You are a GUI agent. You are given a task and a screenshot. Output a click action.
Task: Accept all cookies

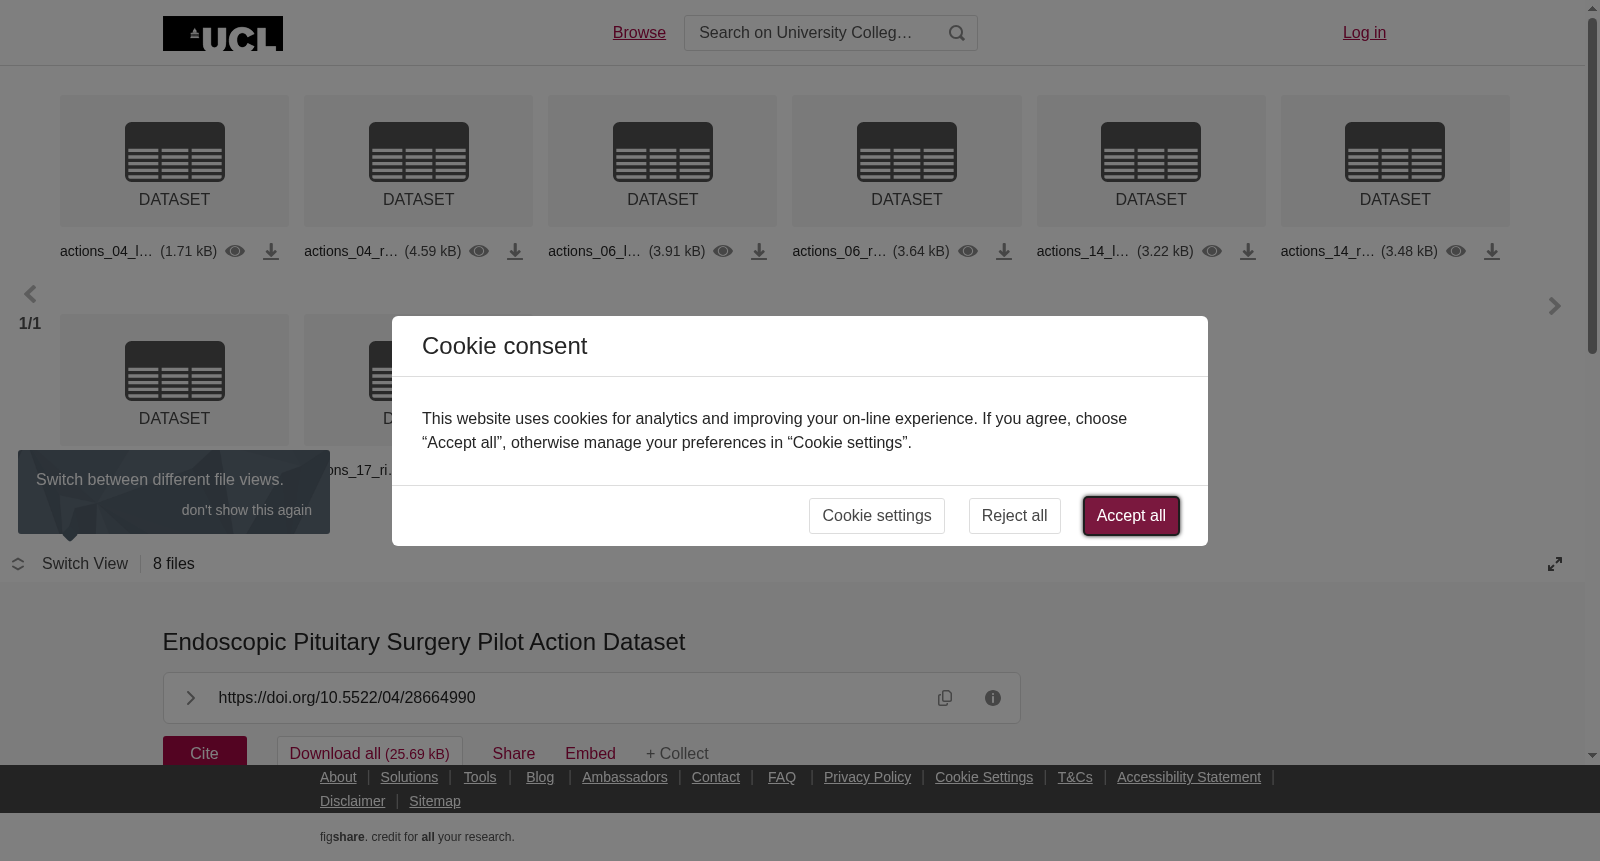1131,516
